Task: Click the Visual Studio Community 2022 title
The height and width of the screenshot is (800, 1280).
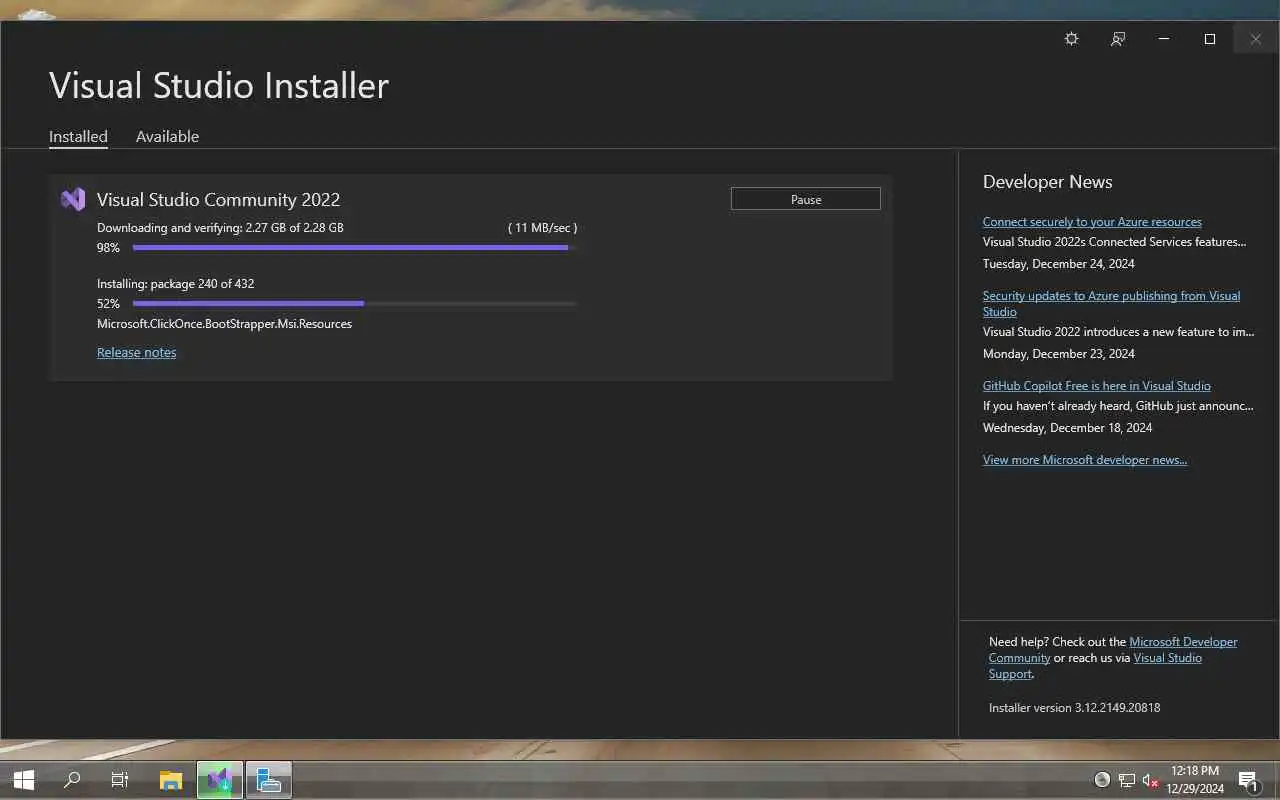Action: [218, 200]
